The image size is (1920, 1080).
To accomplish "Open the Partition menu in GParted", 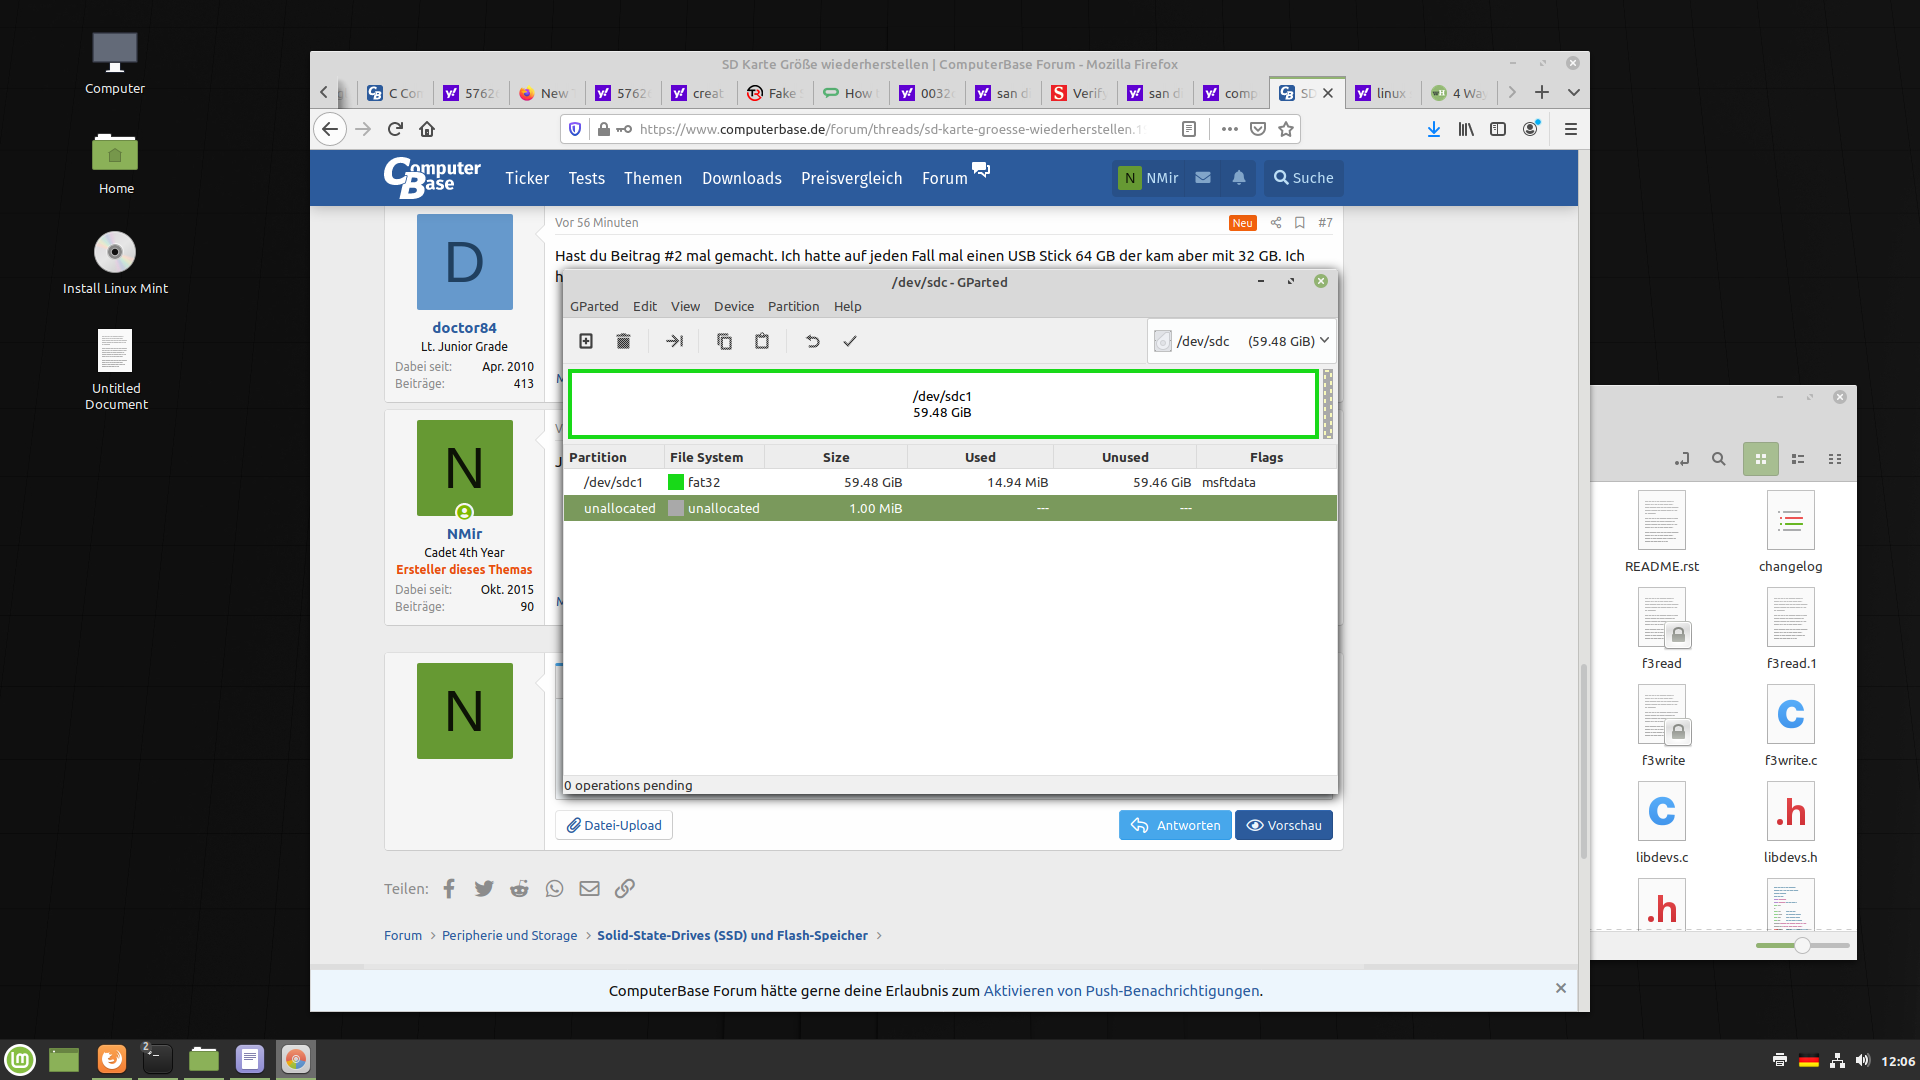I will (x=793, y=306).
